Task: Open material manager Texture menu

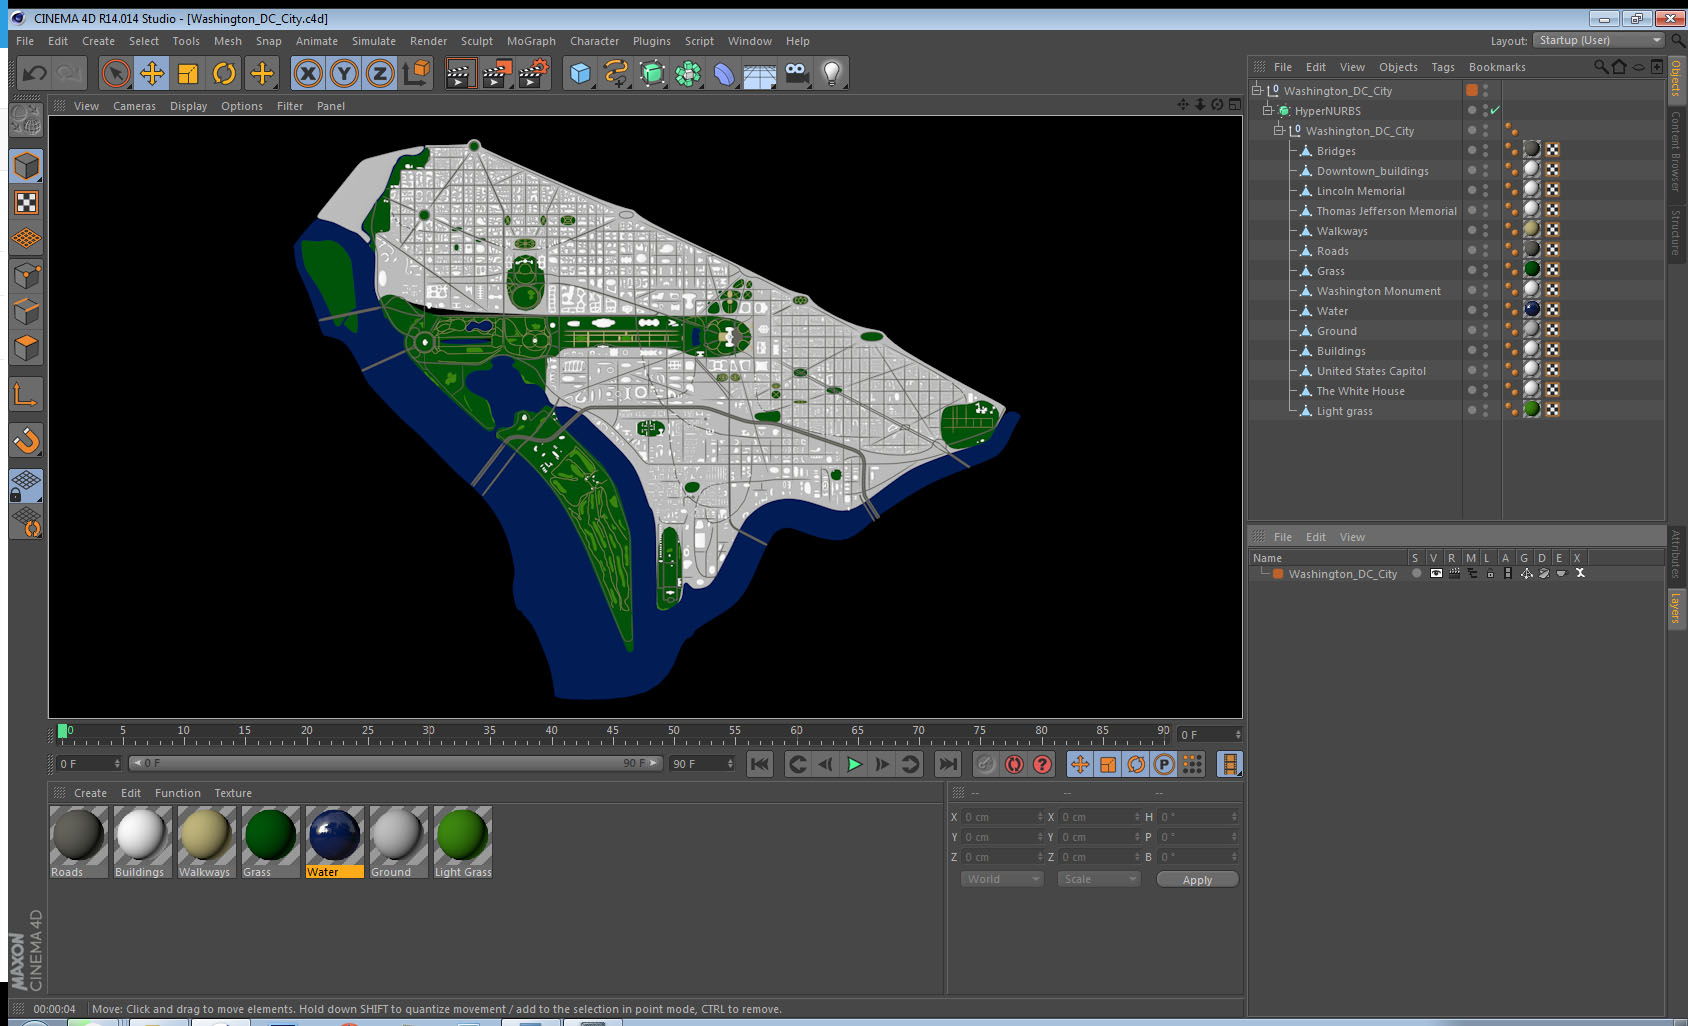Action: [x=233, y=793]
